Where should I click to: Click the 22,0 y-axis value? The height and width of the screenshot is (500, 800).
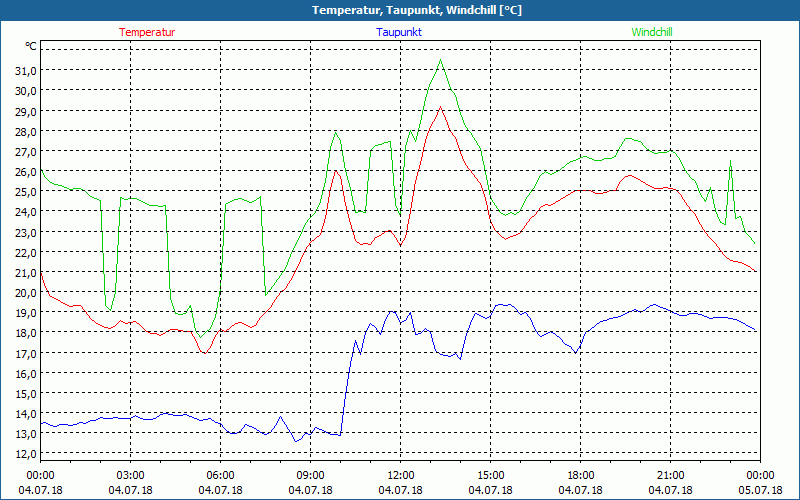point(26,253)
